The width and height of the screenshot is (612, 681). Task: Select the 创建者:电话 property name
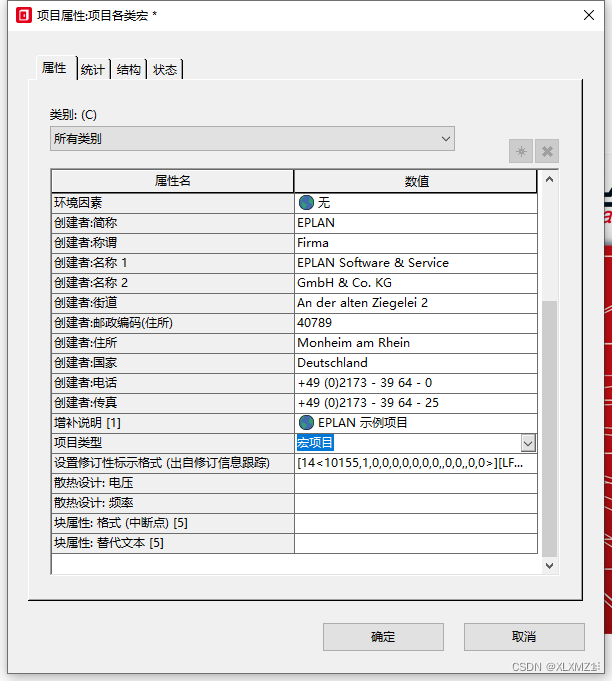point(172,383)
